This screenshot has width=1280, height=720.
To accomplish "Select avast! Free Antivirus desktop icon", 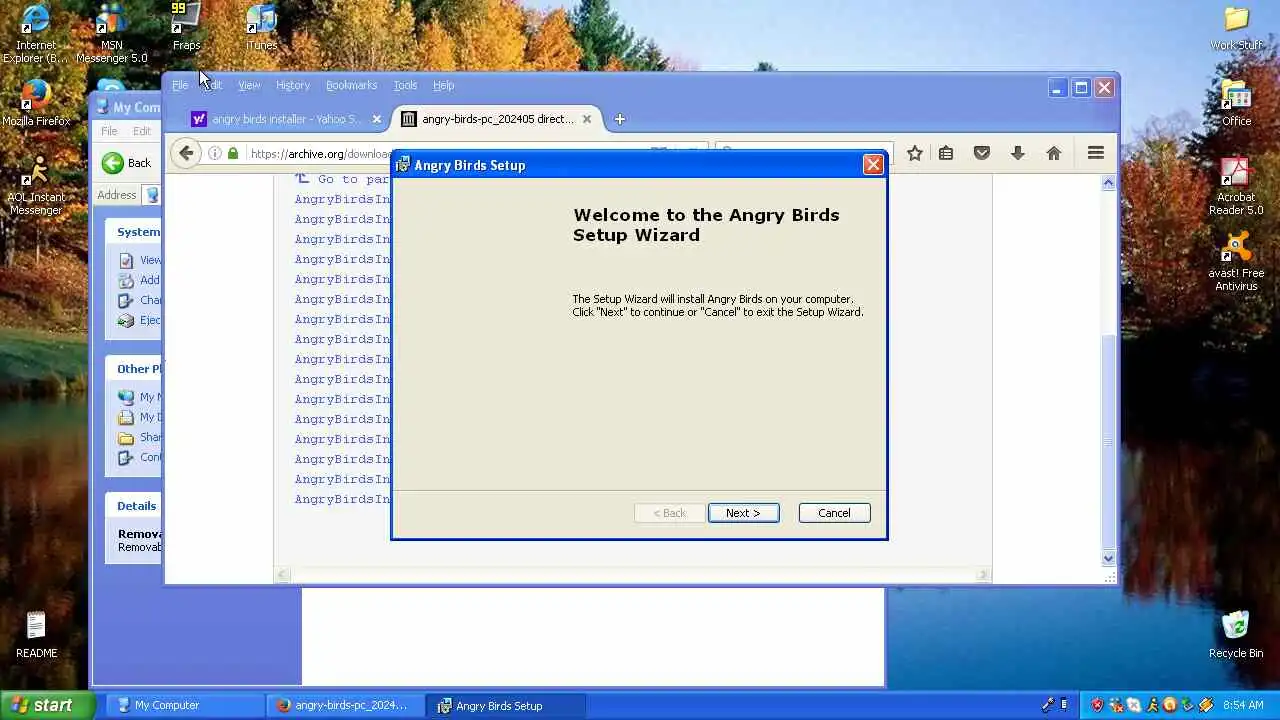I will [x=1236, y=262].
